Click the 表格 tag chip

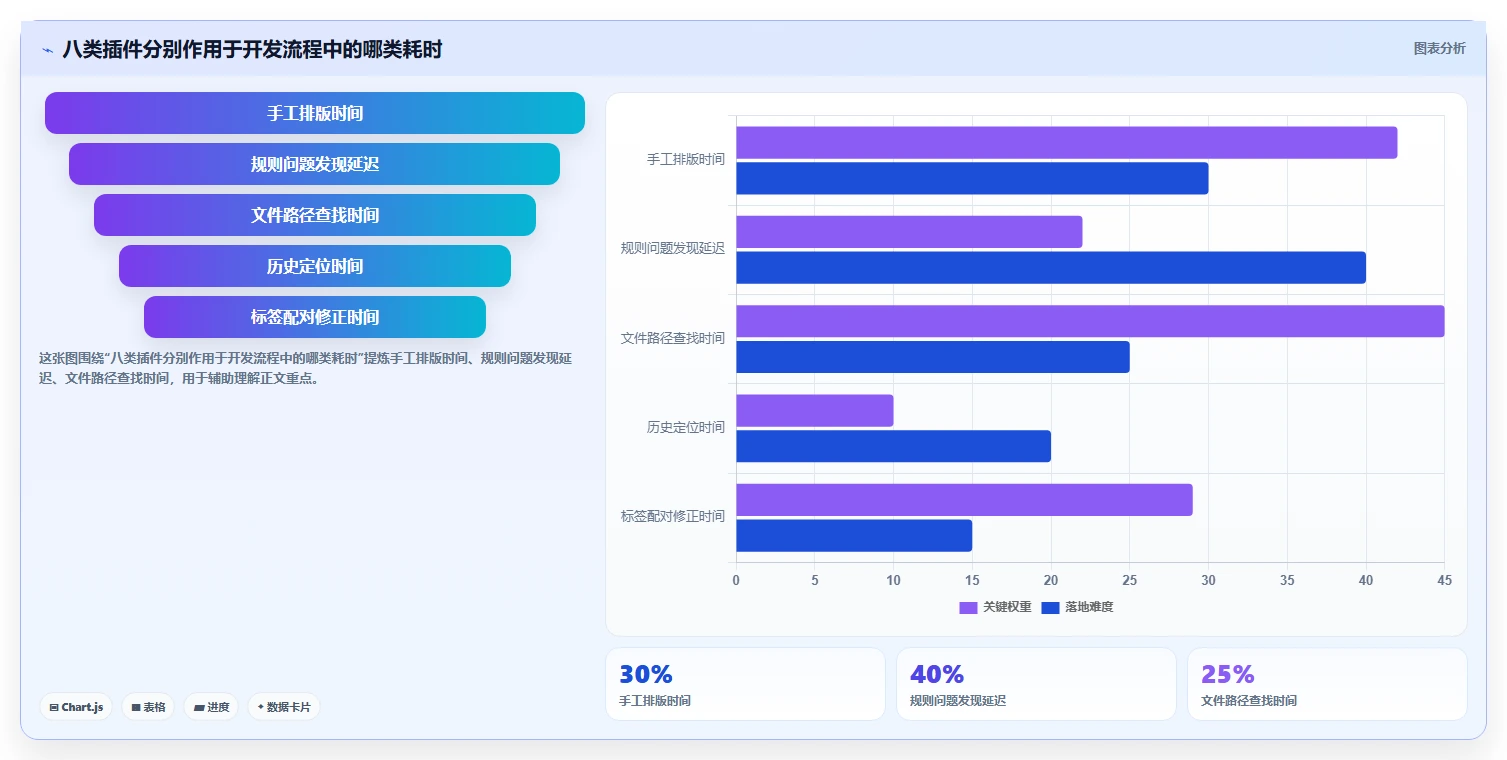(148, 707)
